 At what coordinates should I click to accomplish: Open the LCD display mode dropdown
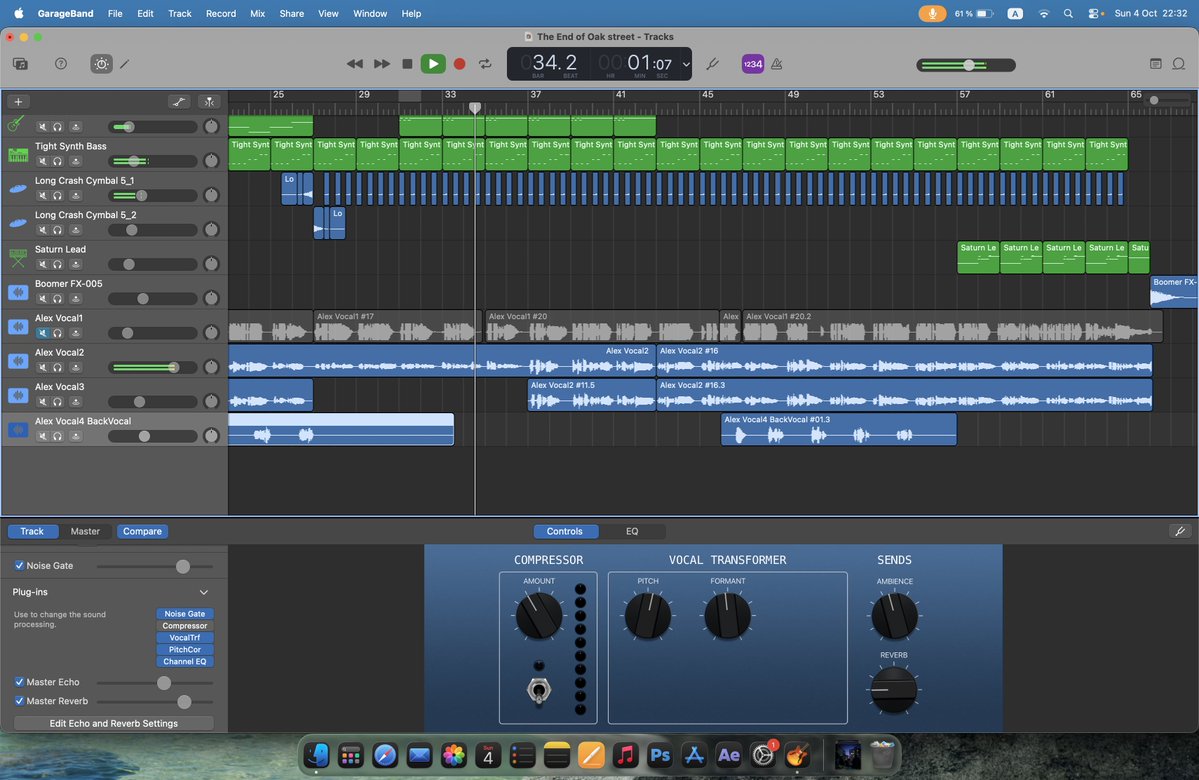[686, 64]
